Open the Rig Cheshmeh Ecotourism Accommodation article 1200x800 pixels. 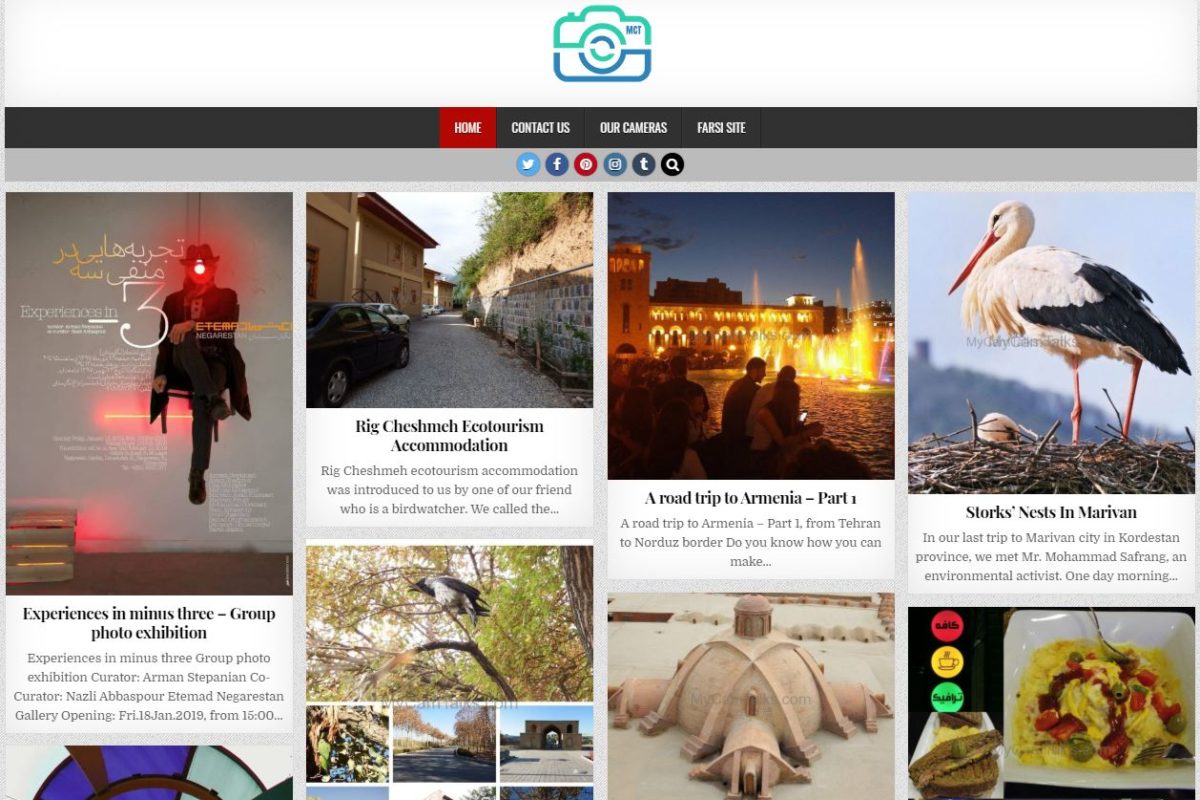[x=449, y=436]
